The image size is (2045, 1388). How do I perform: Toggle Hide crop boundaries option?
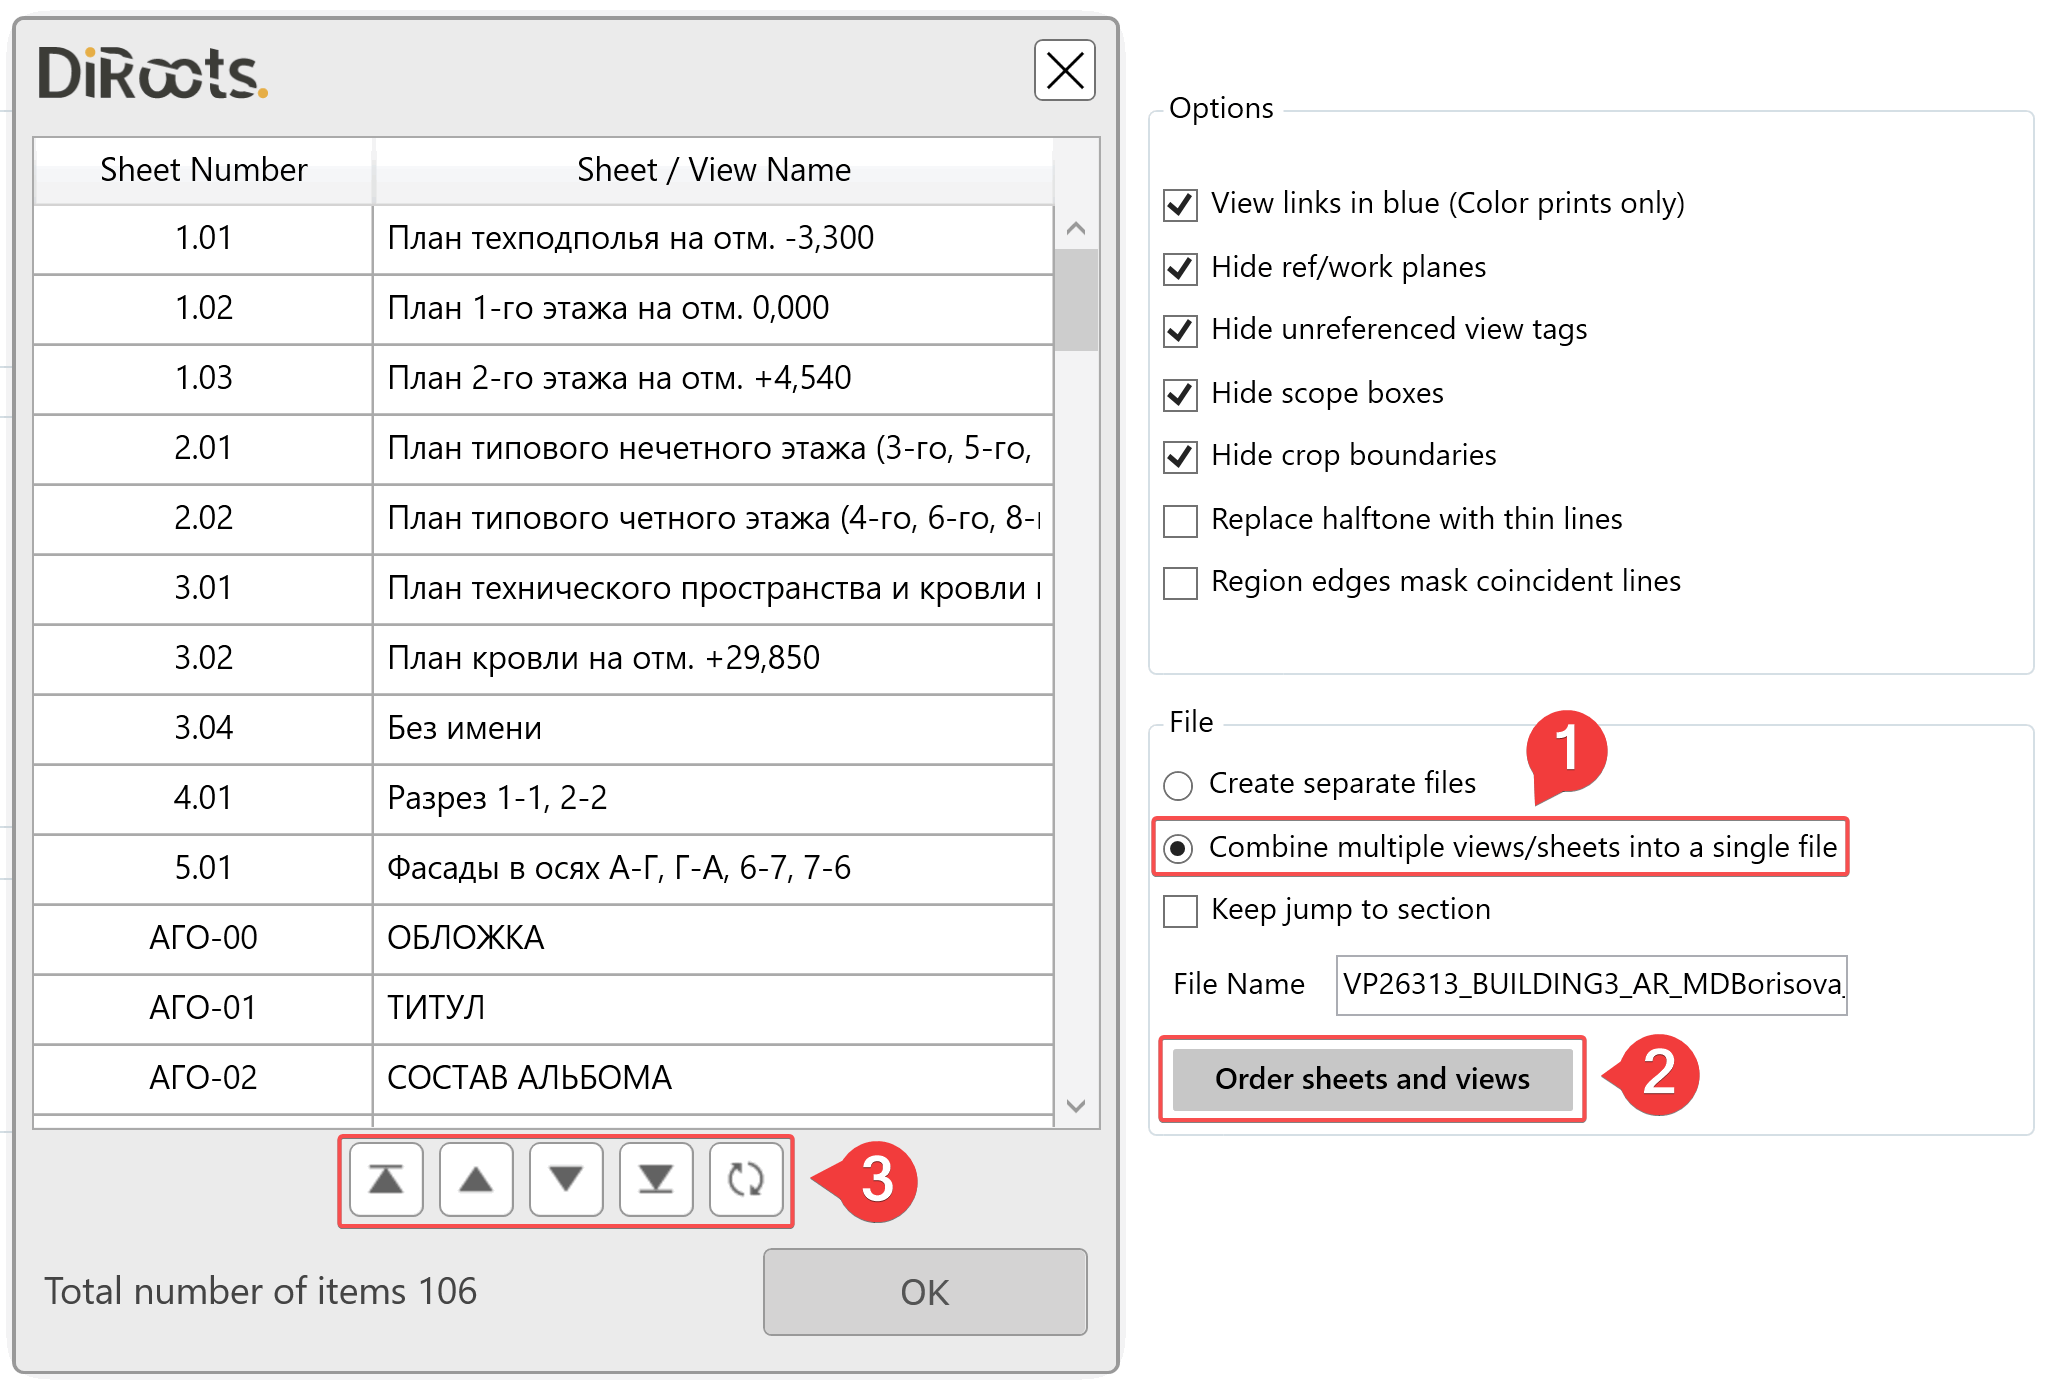coord(1181,457)
